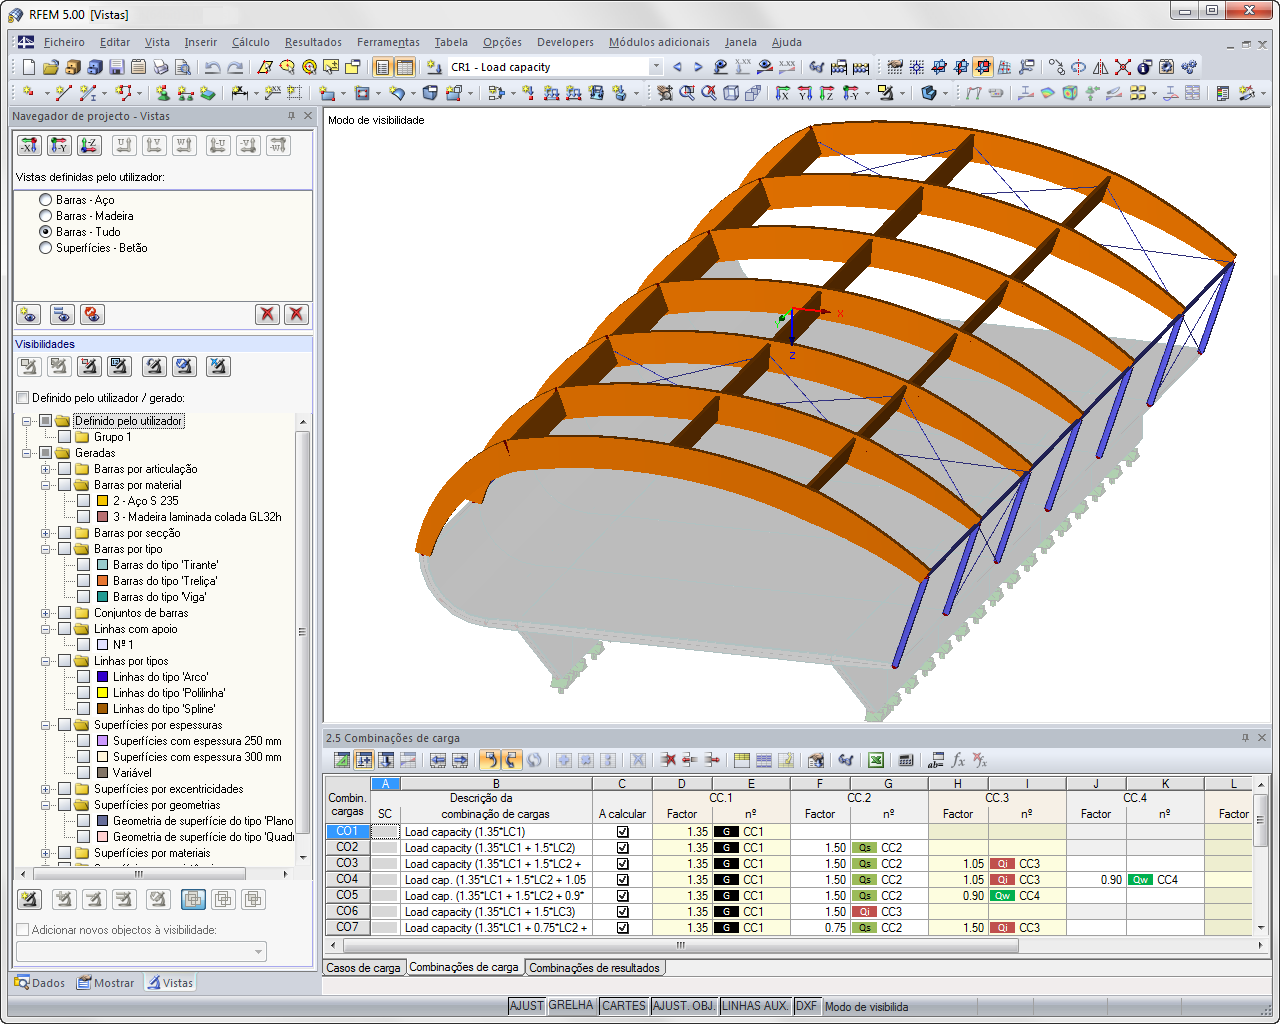This screenshot has height=1024, width=1280.
Task: Switch to 'Casos de carga' tab
Action: click(x=363, y=968)
